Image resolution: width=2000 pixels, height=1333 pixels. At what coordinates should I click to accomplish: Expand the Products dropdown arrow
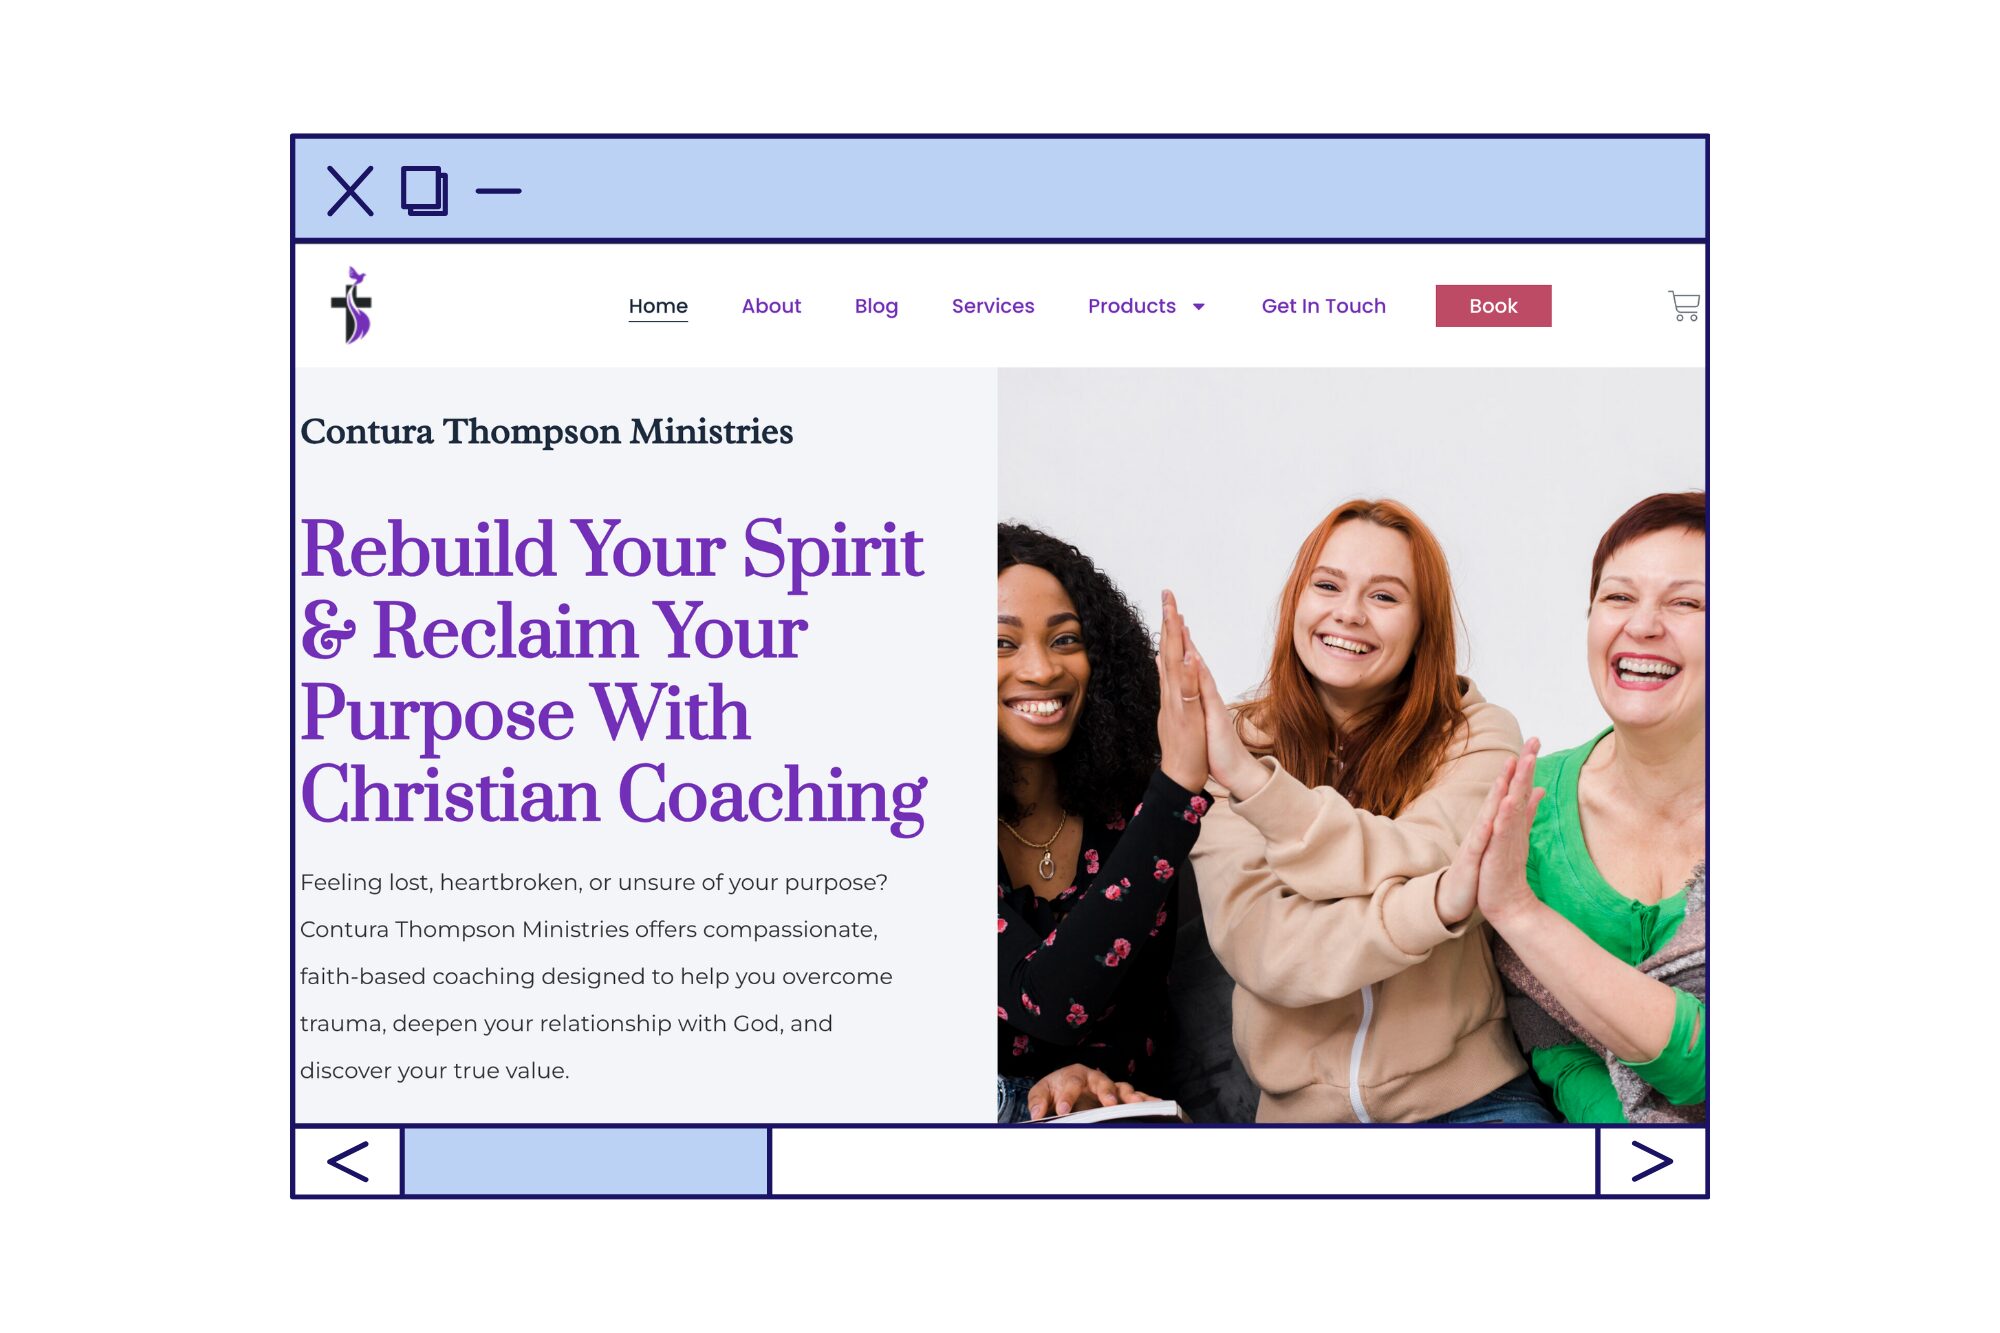click(x=1198, y=307)
